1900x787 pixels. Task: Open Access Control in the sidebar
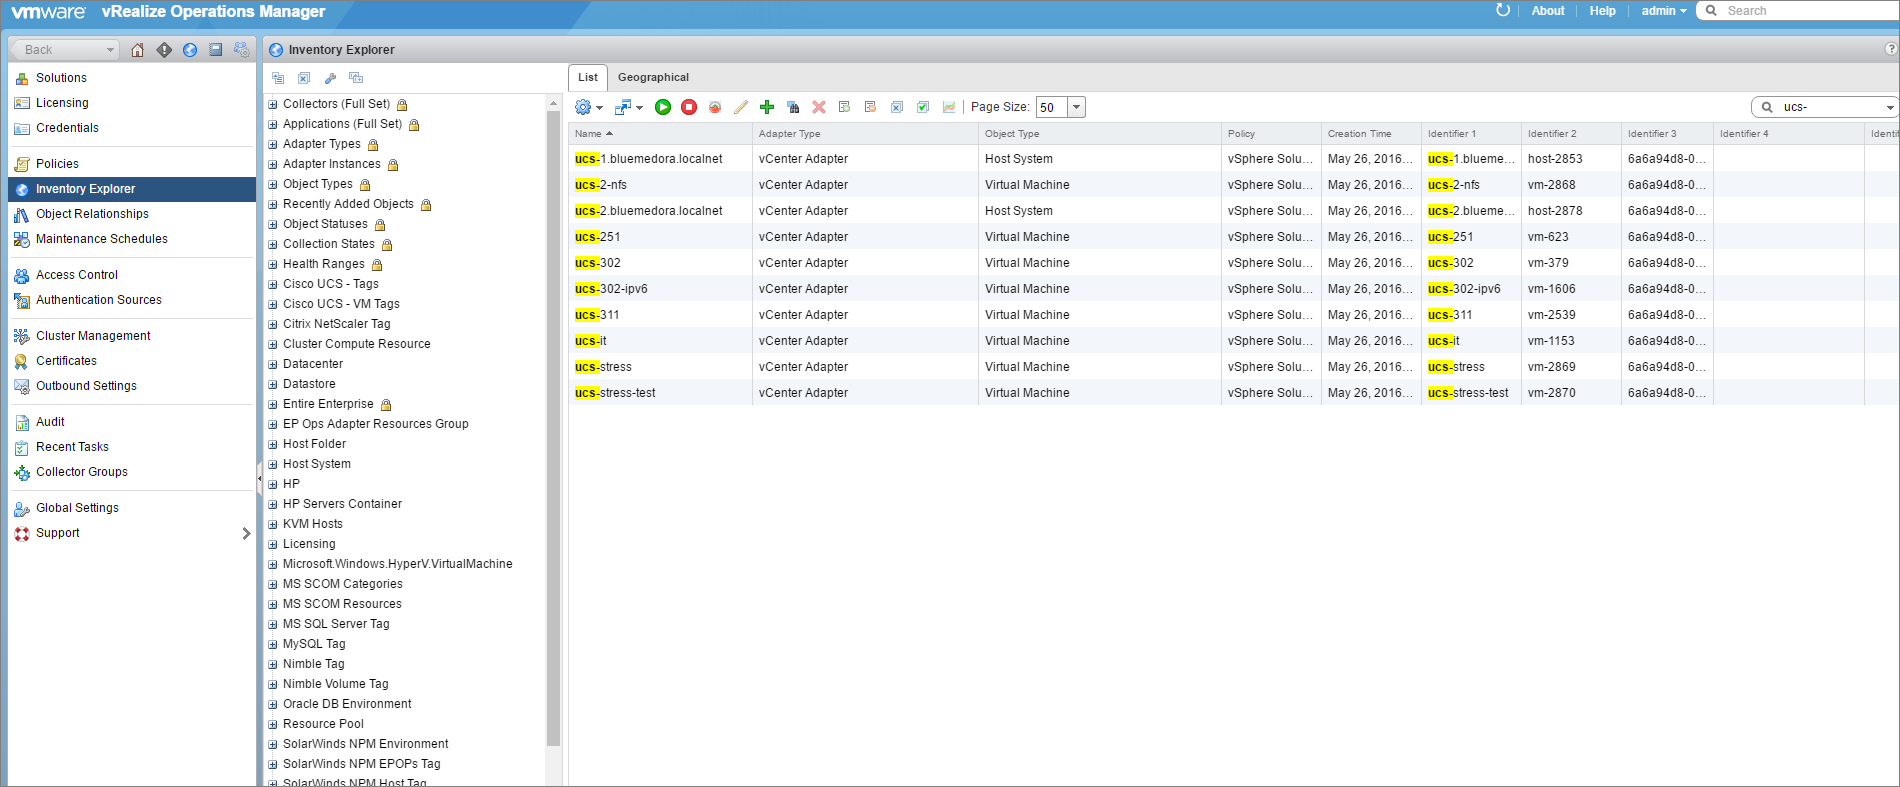[77, 275]
